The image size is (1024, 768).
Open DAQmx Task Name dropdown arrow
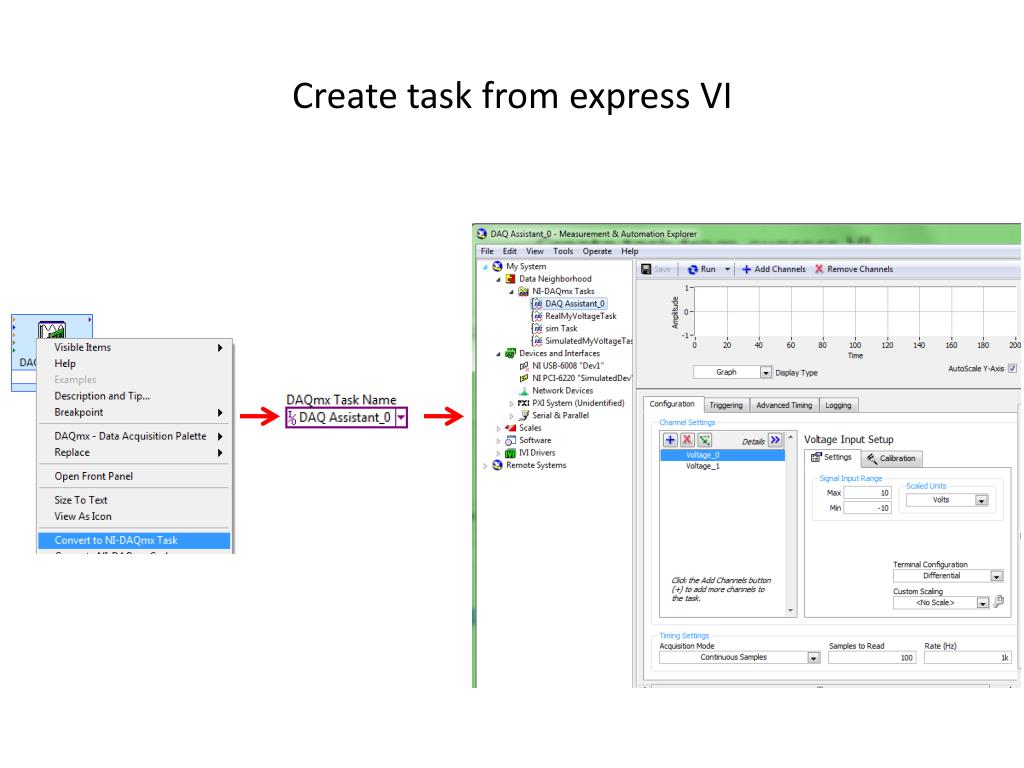tap(401, 418)
